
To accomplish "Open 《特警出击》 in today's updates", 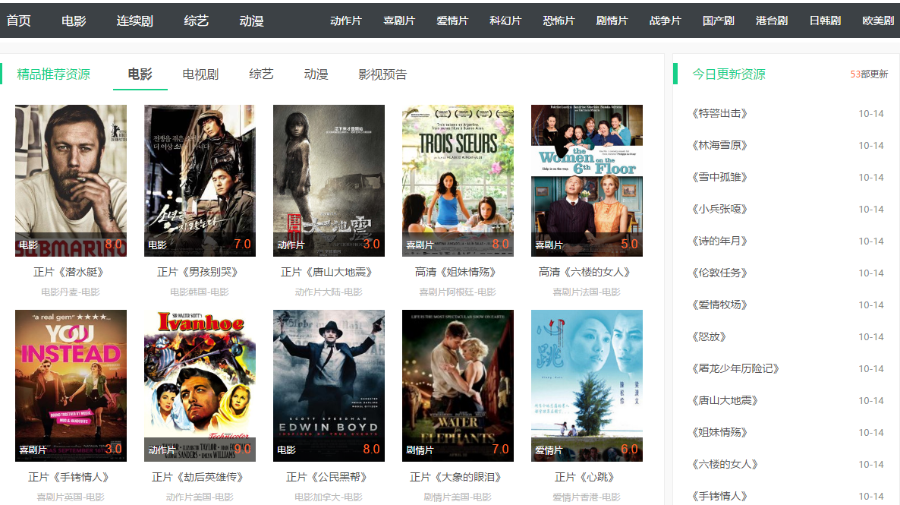I will tap(720, 114).
